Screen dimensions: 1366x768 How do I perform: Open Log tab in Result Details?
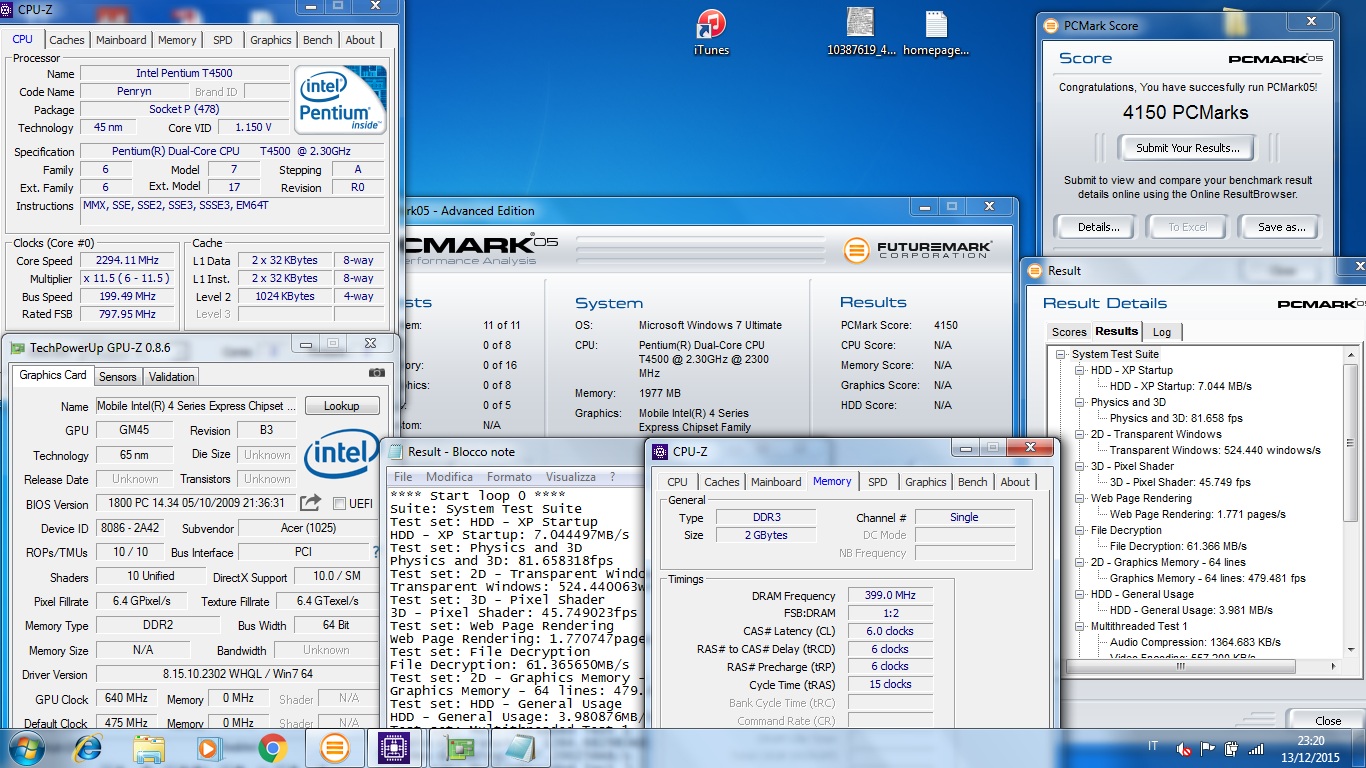[1162, 332]
